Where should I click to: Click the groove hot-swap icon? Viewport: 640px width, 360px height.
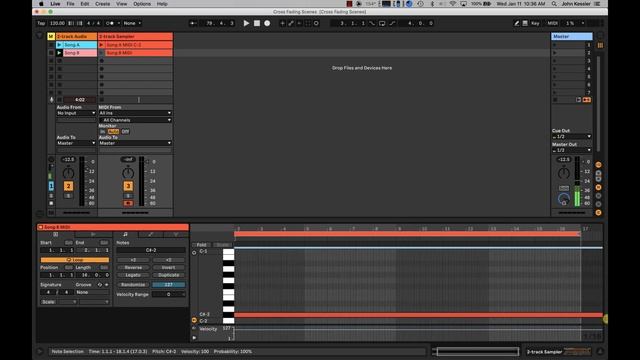pyautogui.click(x=100, y=284)
